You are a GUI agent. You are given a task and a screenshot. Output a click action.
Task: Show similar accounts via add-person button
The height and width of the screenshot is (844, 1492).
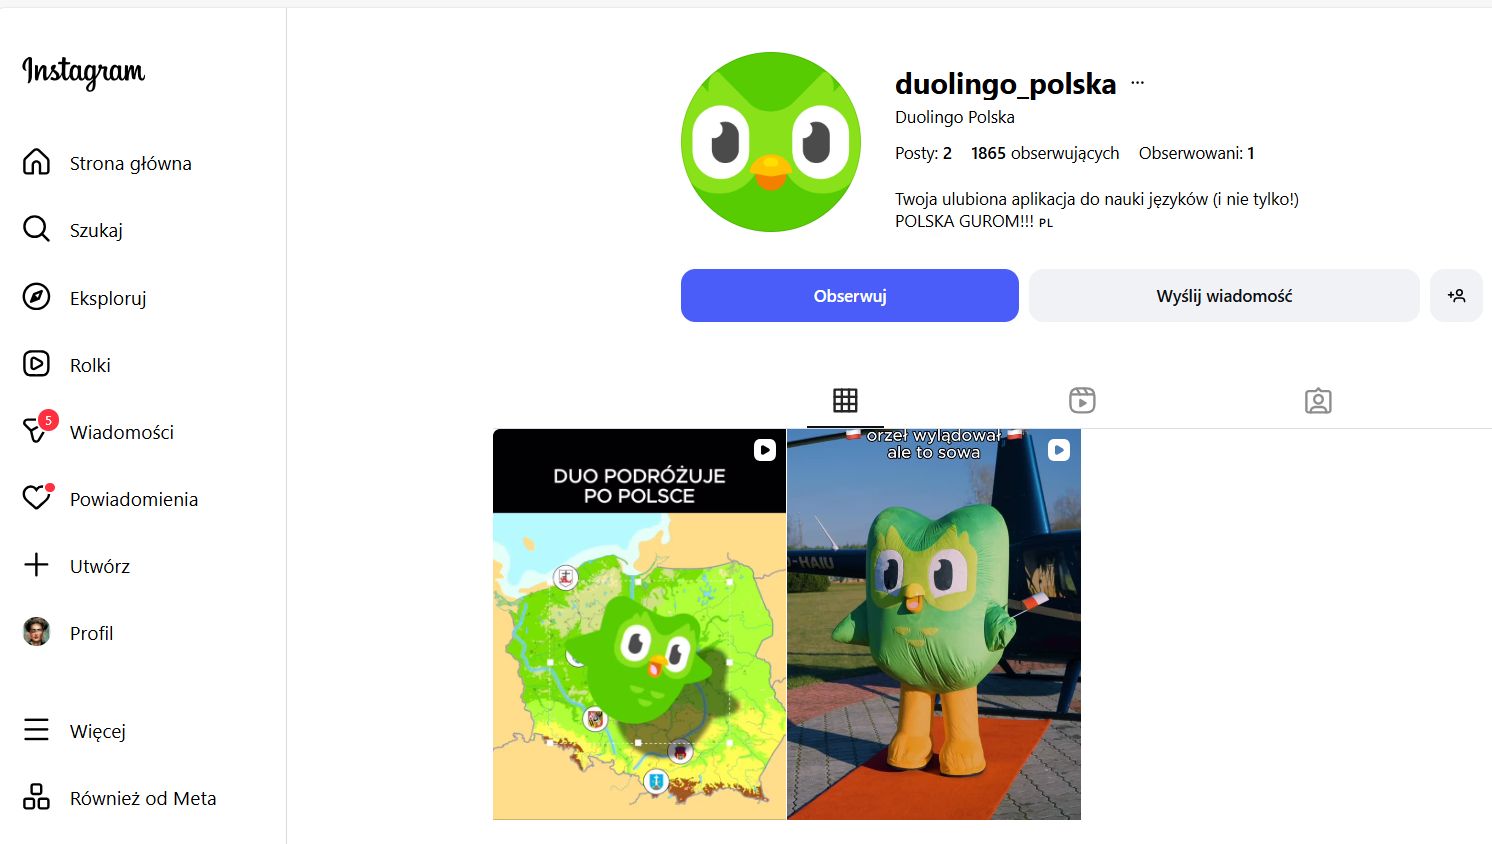pyautogui.click(x=1456, y=296)
